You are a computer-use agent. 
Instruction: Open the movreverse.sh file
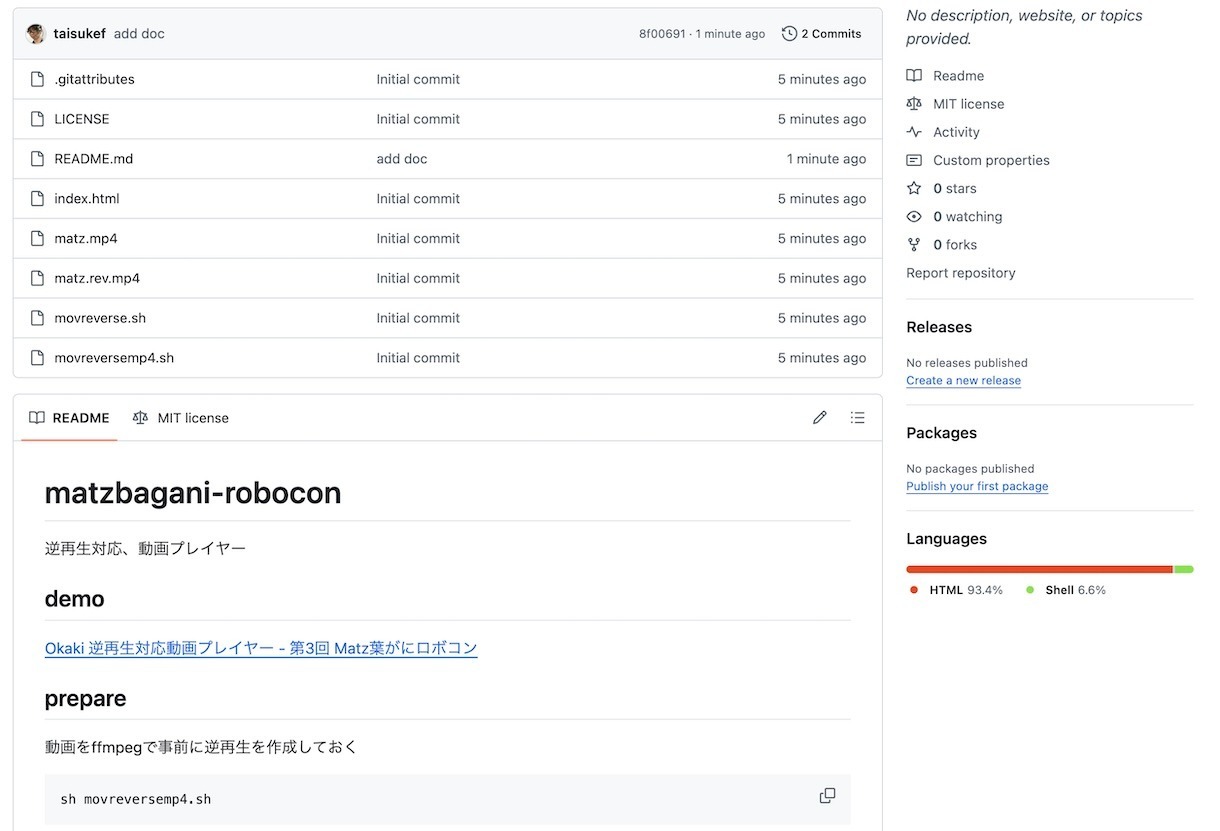(100, 318)
